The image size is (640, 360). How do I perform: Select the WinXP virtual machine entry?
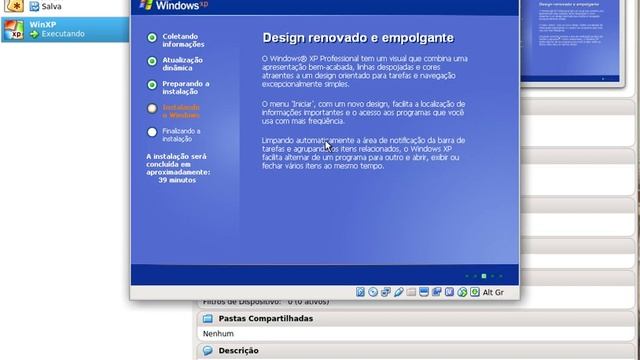(x=65, y=29)
